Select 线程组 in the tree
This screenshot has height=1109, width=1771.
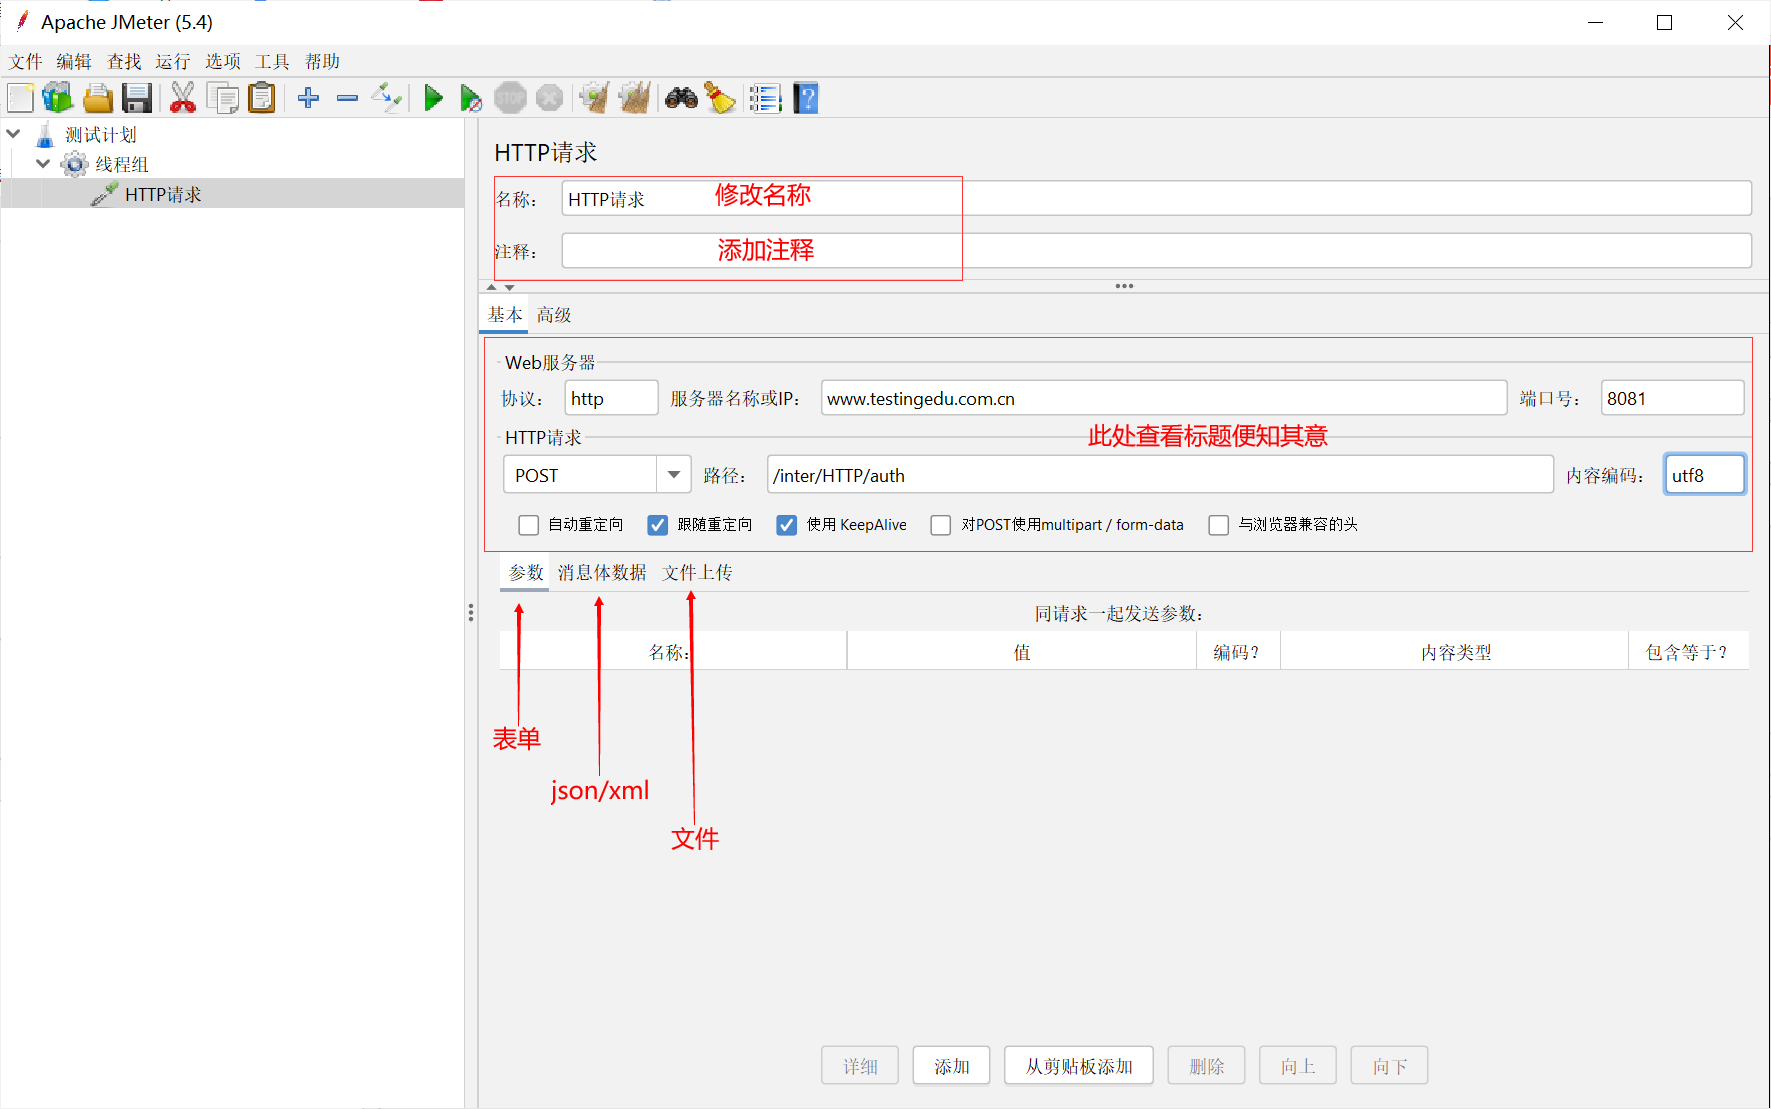click(121, 165)
